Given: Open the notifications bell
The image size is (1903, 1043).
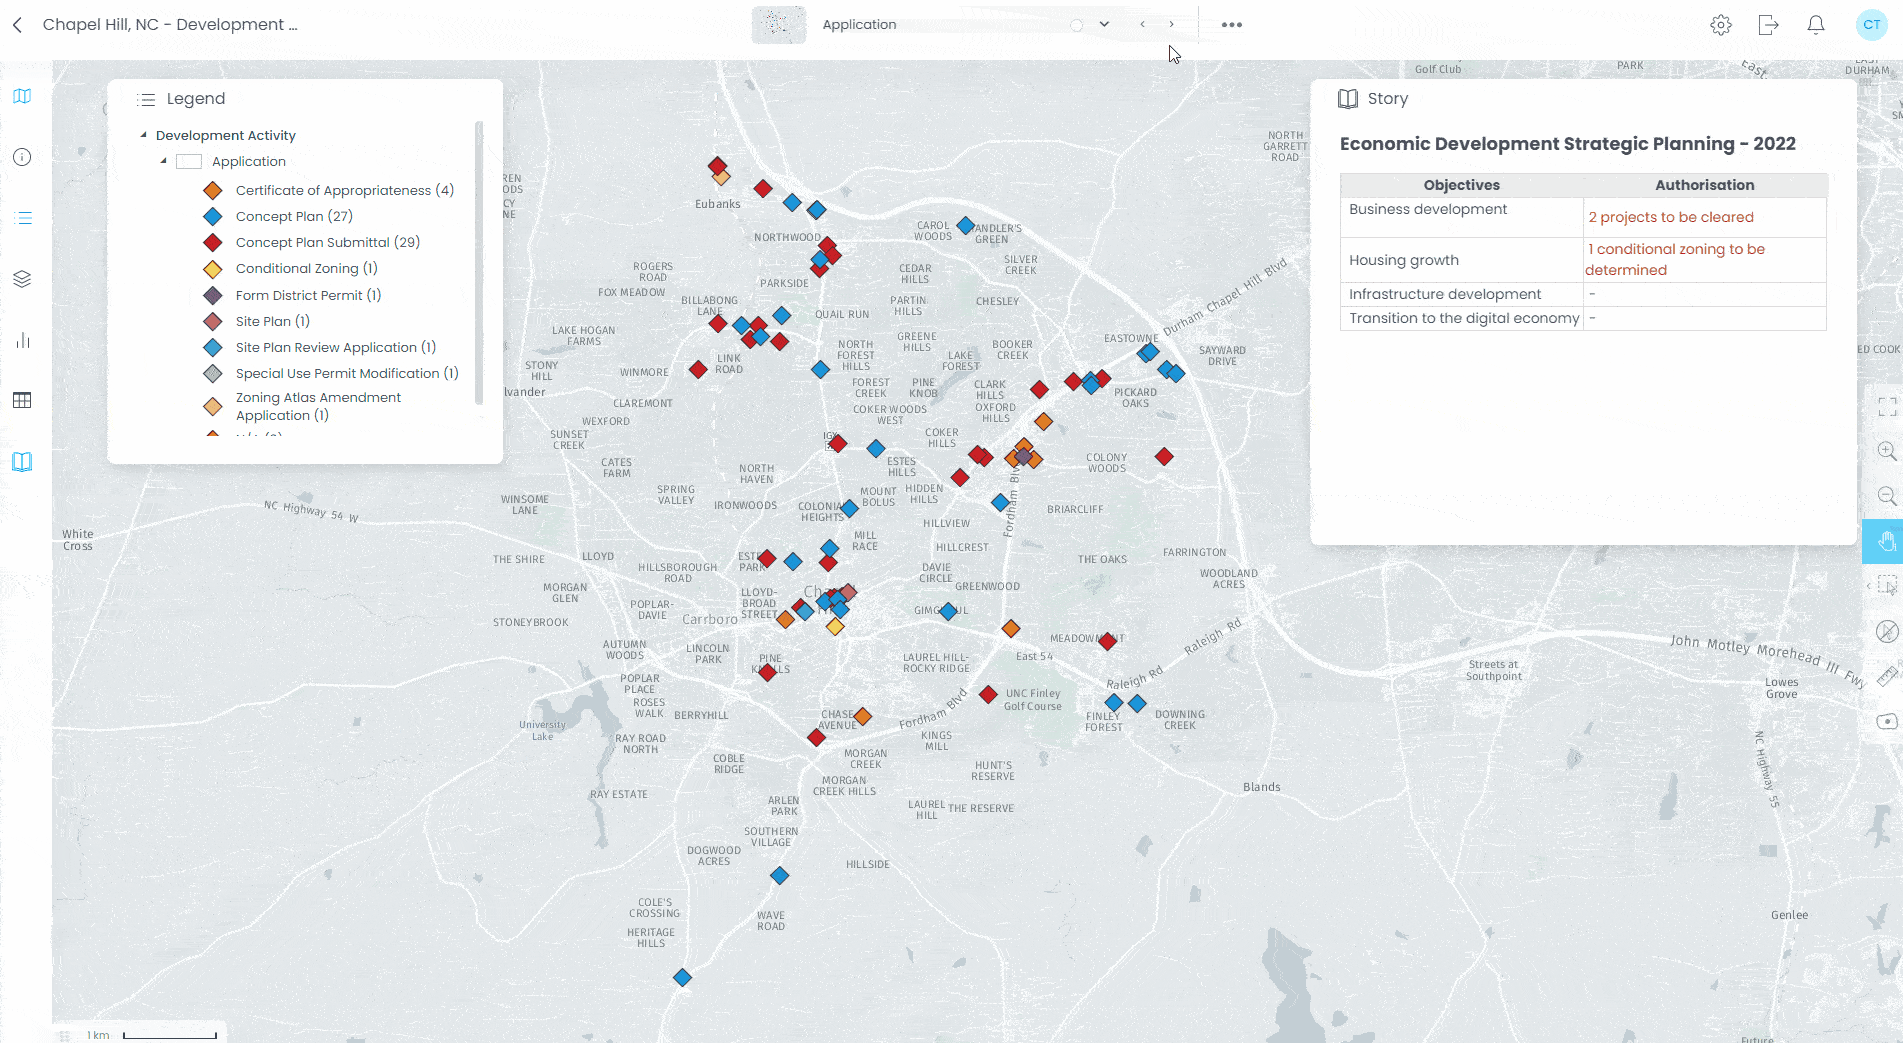Looking at the screenshot, I should click(1816, 25).
